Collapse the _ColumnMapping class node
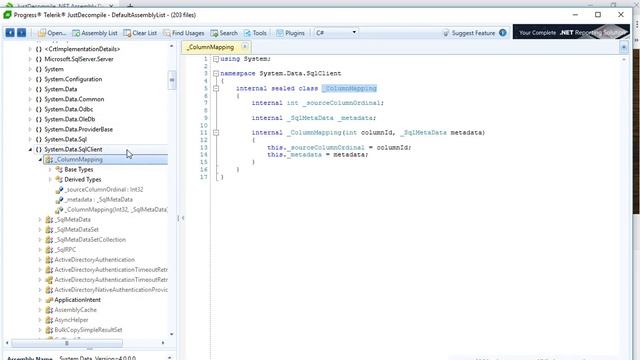The image size is (640, 360). click(40, 160)
